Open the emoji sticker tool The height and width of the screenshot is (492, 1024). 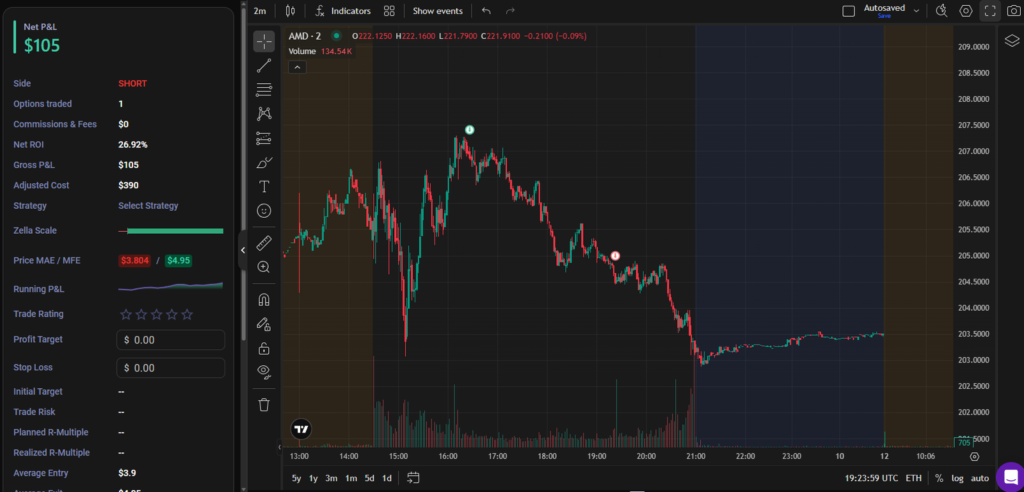264,211
